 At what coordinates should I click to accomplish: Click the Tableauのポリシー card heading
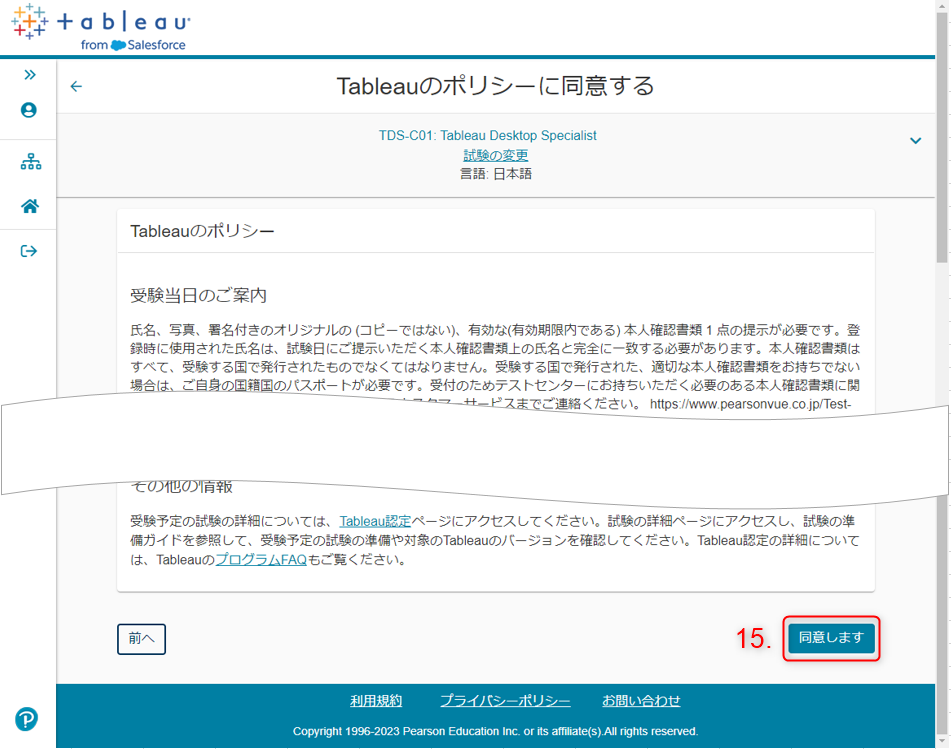(202, 231)
